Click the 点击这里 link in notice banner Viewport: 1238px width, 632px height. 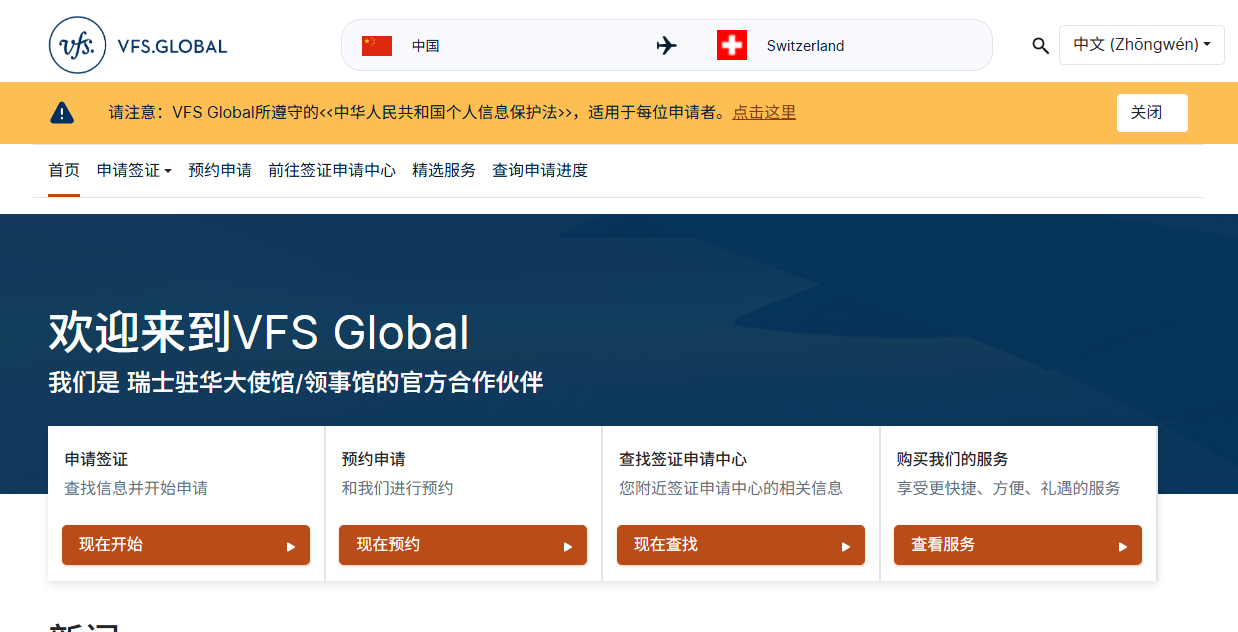tap(764, 112)
